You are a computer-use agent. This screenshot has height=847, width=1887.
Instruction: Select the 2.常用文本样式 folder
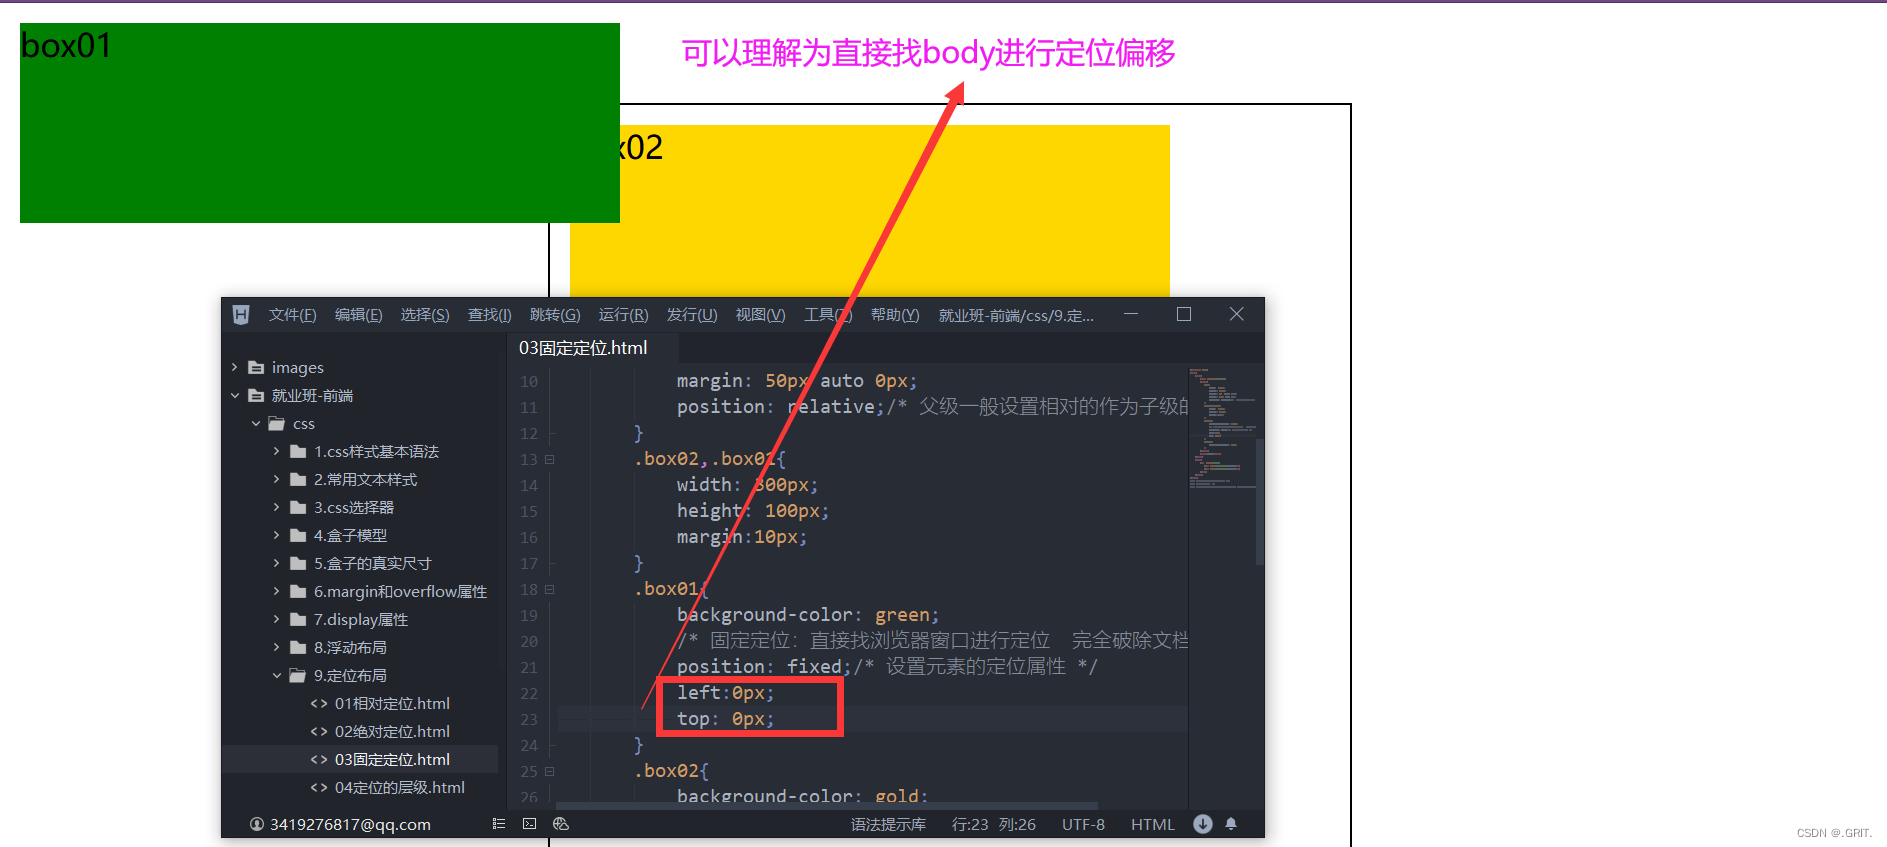365,480
